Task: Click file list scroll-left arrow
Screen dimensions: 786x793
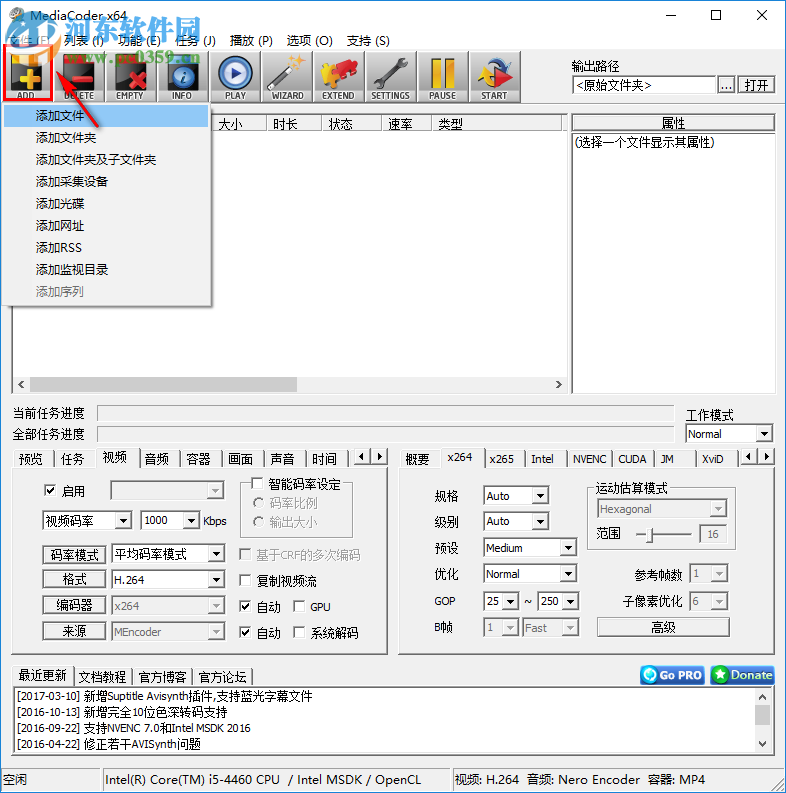Action: [x=21, y=384]
